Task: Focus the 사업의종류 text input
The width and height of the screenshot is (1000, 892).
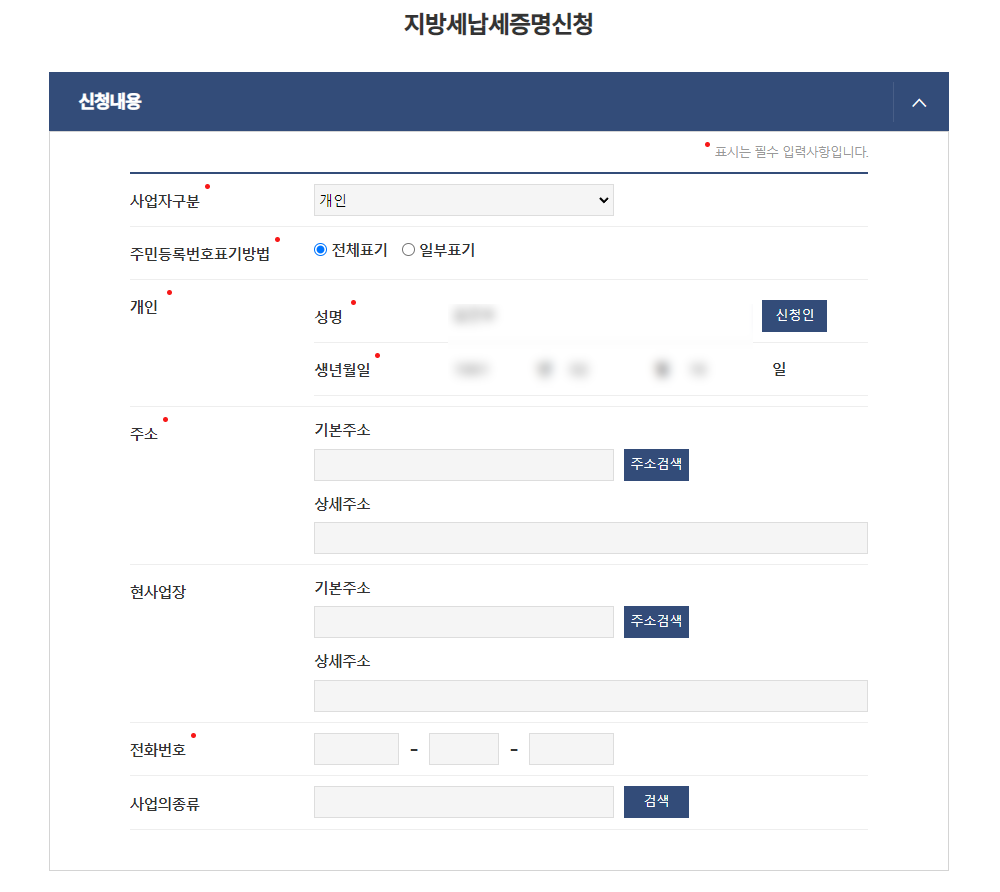Action: click(x=463, y=801)
